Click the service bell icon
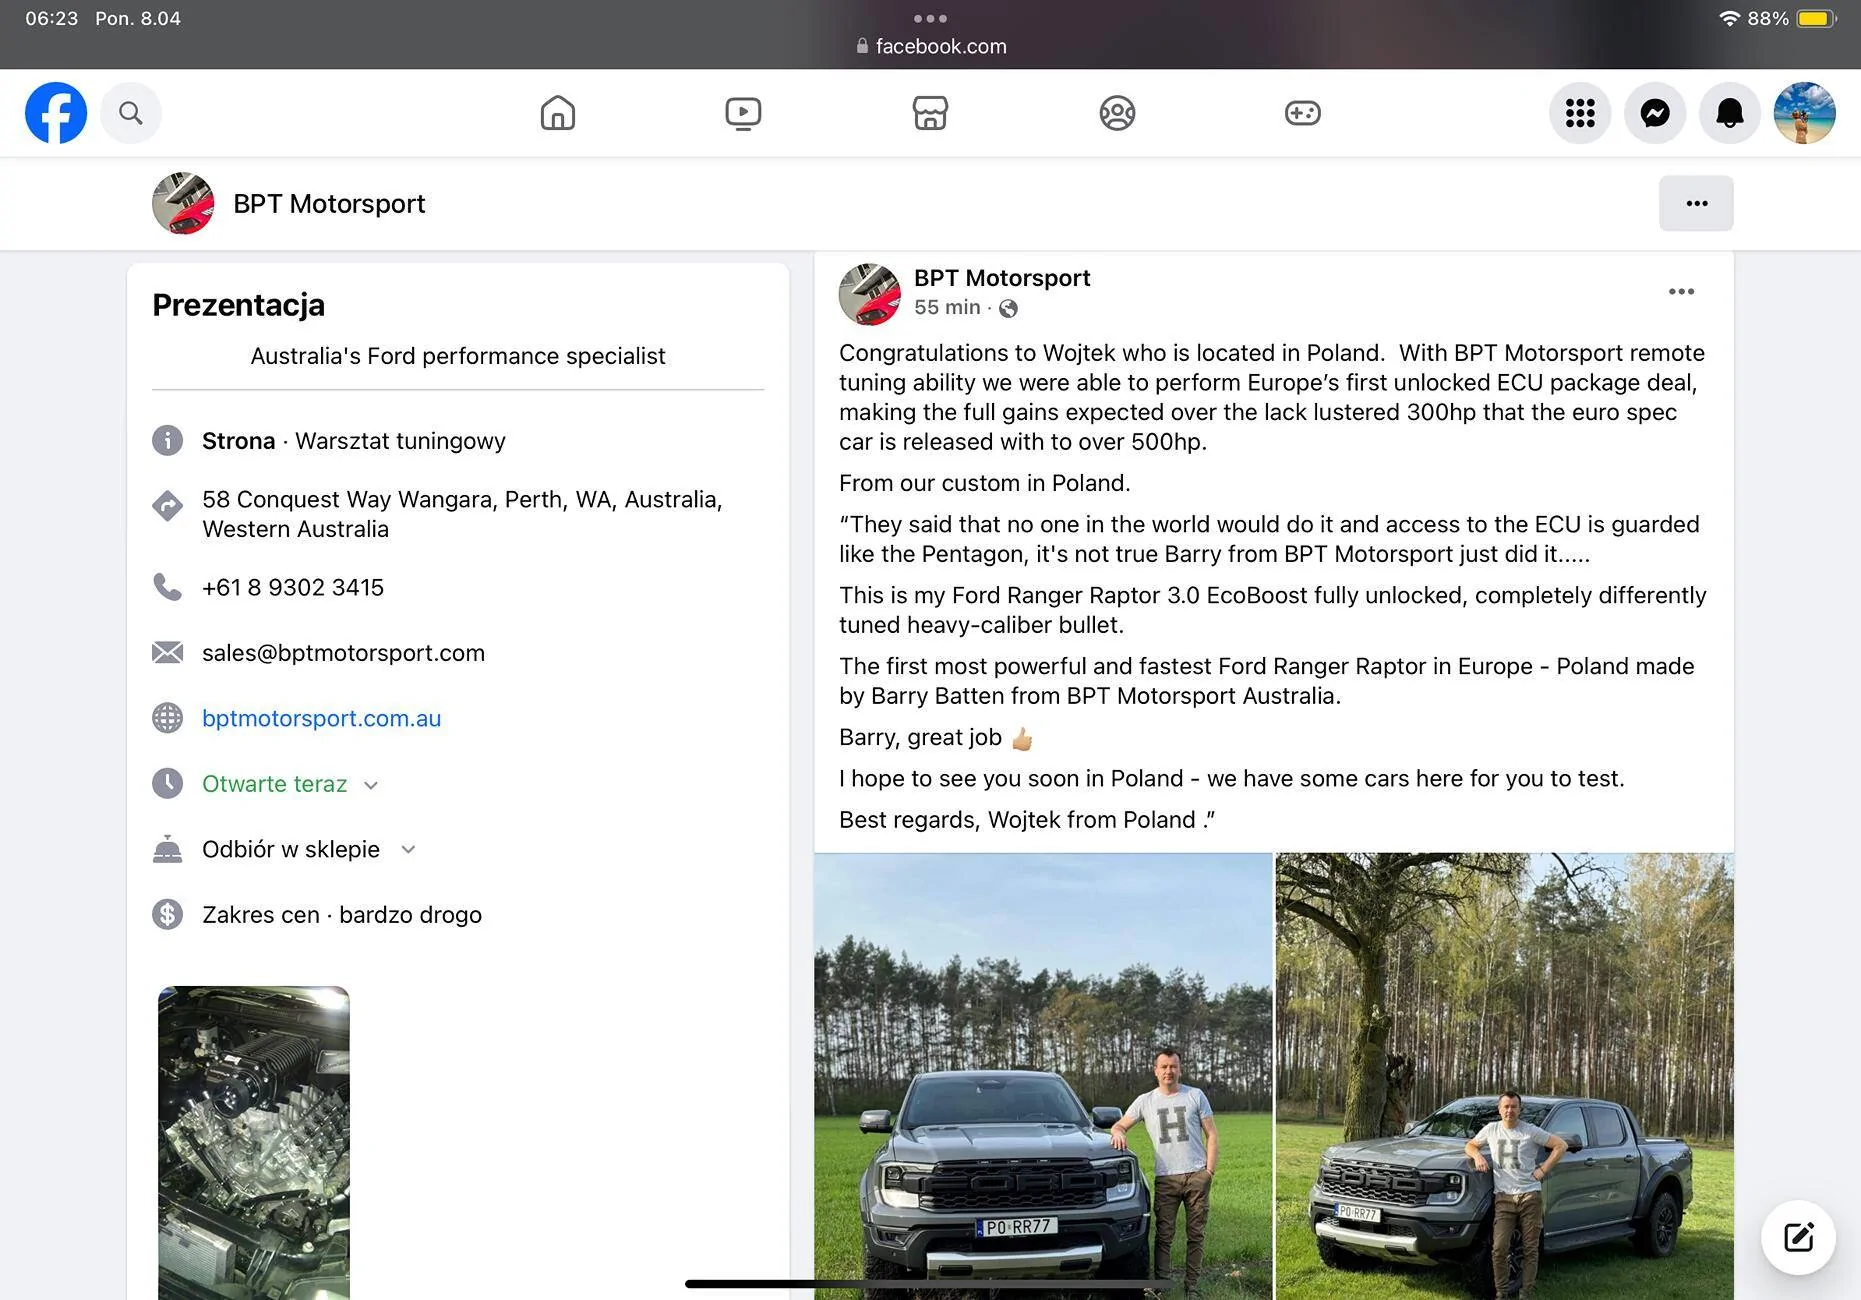1861x1300 pixels. [x=168, y=849]
